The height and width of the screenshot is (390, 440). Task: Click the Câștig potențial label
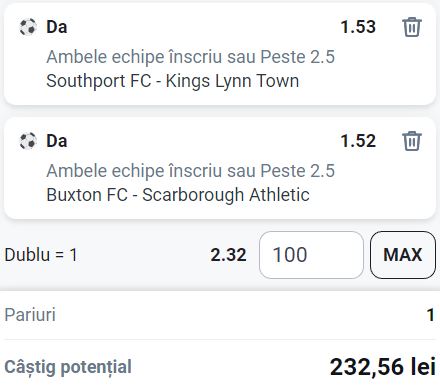[x=68, y=367]
